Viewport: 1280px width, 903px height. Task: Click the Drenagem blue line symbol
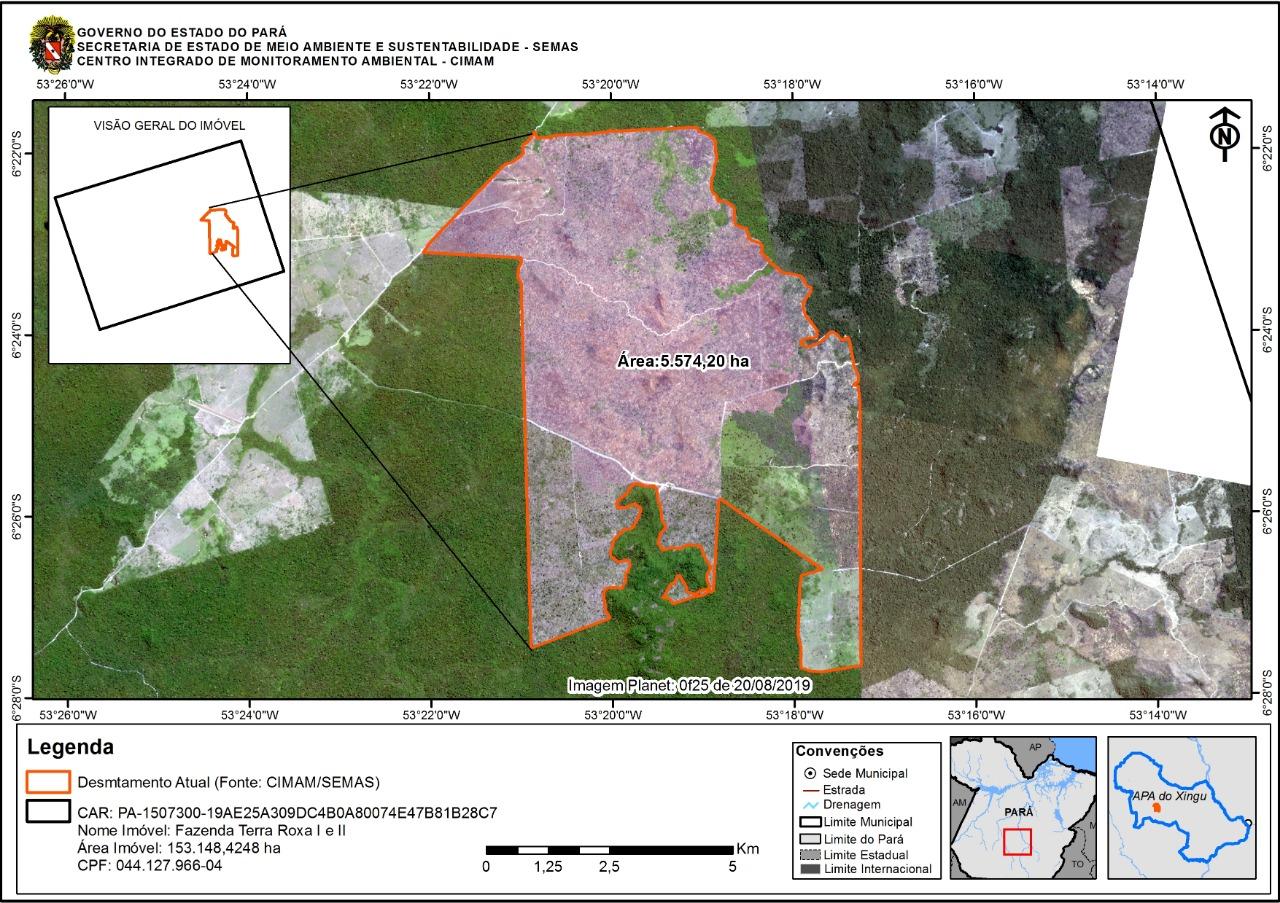[809, 805]
